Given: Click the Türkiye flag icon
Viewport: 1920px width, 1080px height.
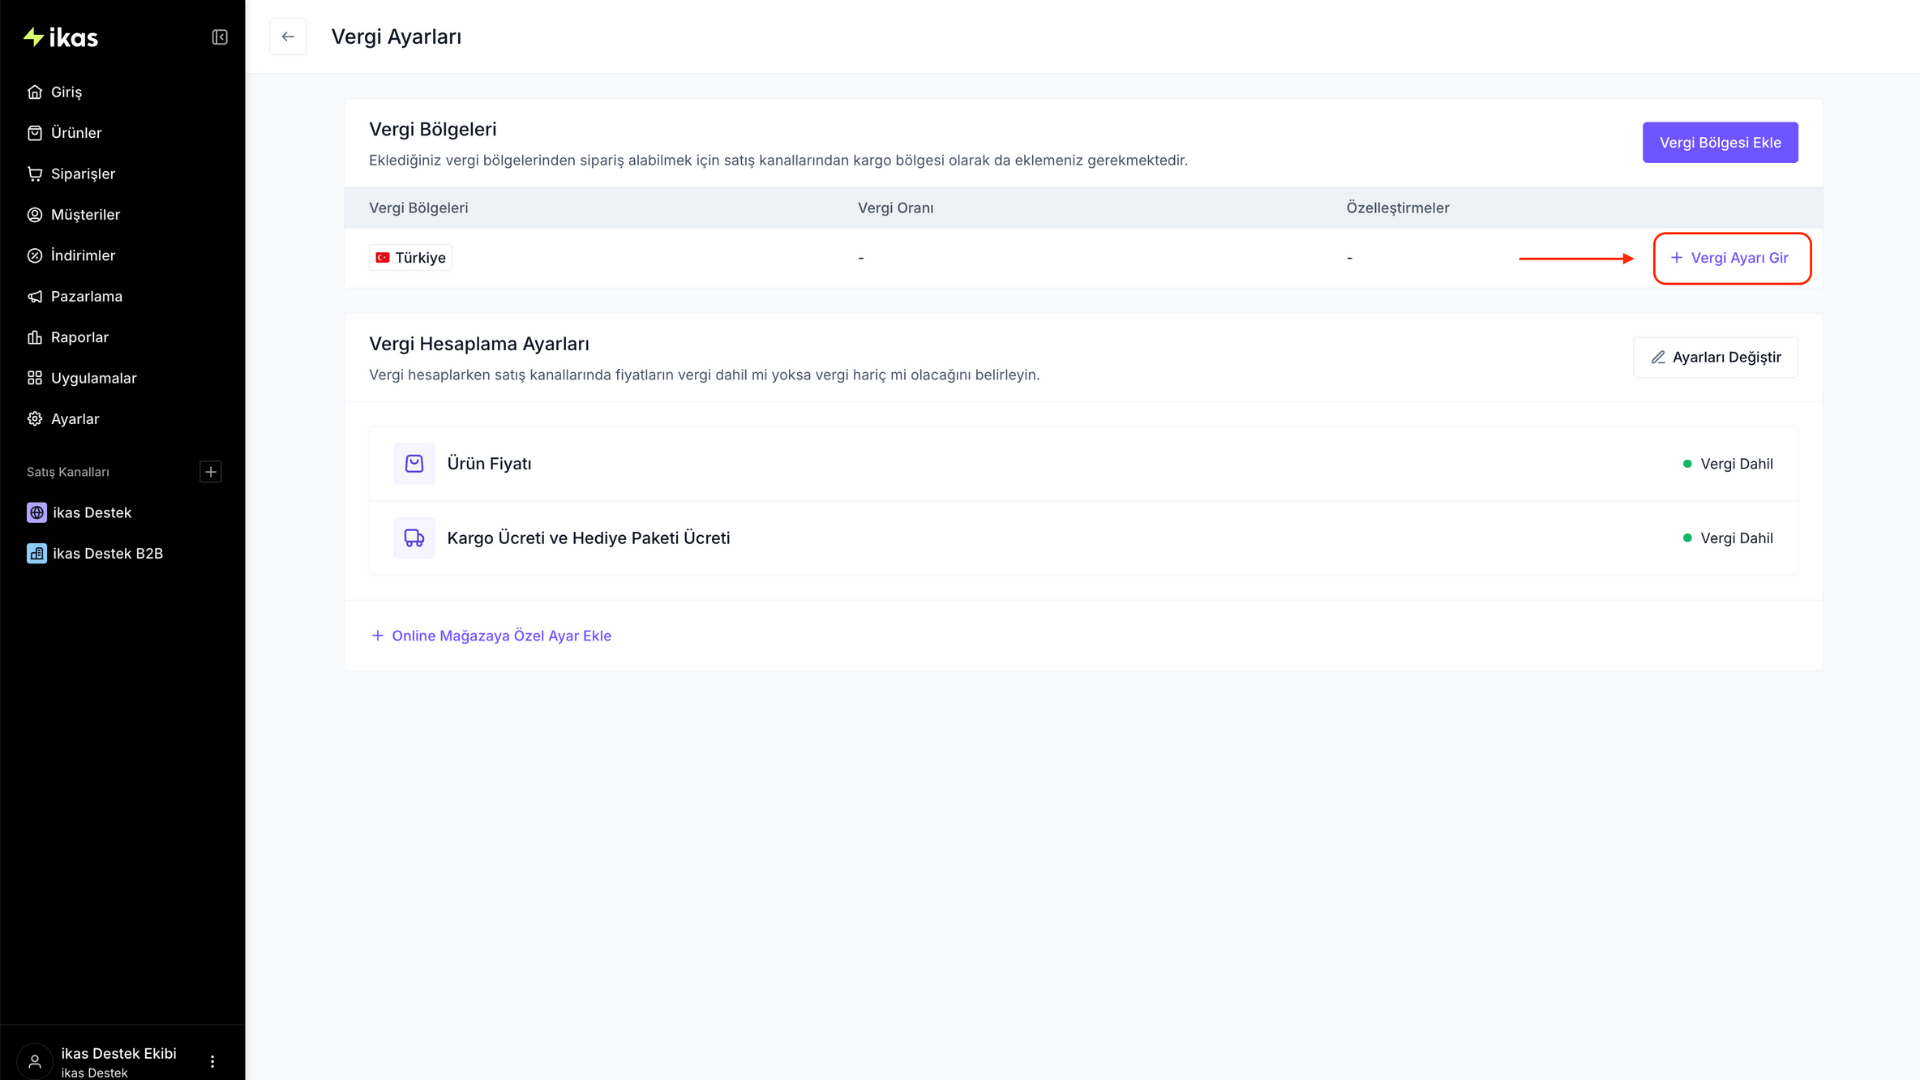Looking at the screenshot, I should pos(382,258).
